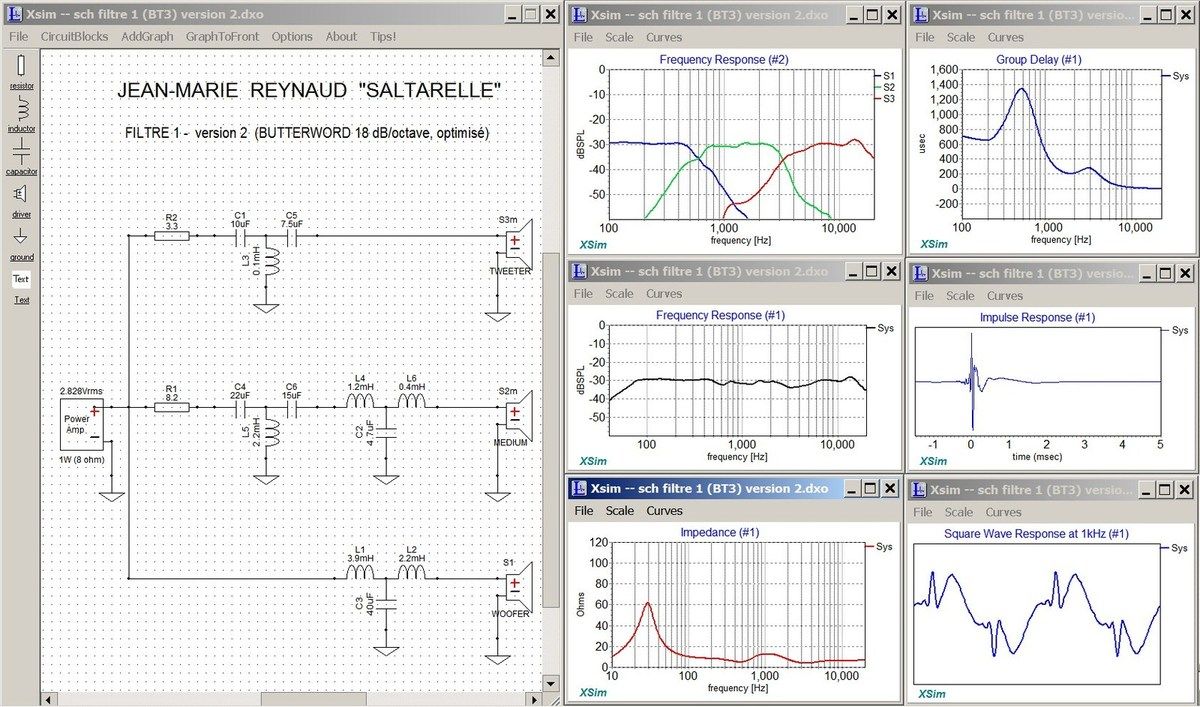The height and width of the screenshot is (707, 1200).
Task: Select the TWEETER driver S3m symbol
Action: coord(520,242)
